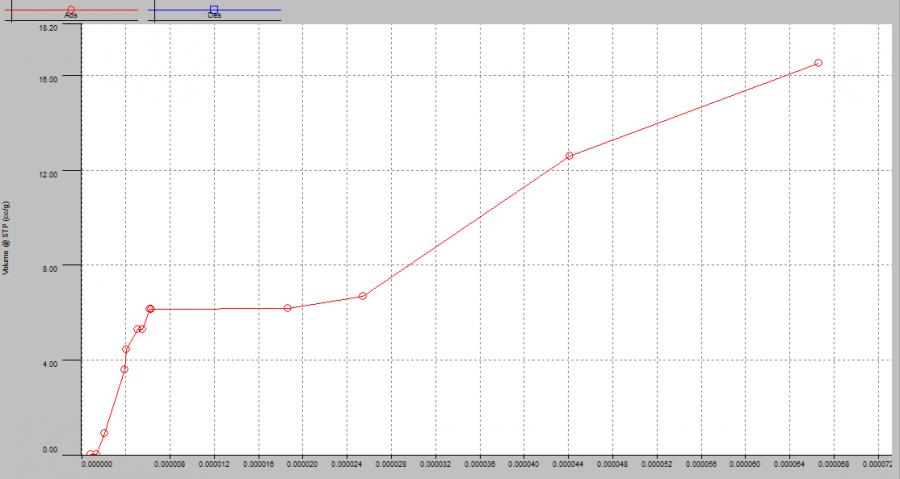The width and height of the screenshot is (900, 479).
Task: Pick the data point near pressure 0.000025
Action: point(363,296)
